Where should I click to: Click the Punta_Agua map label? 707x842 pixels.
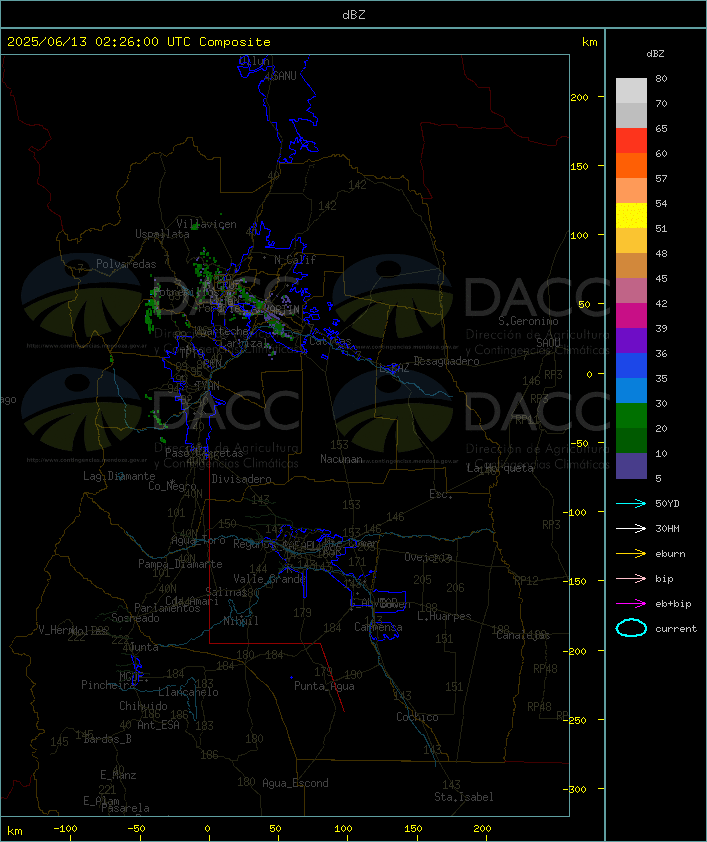point(324,686)
